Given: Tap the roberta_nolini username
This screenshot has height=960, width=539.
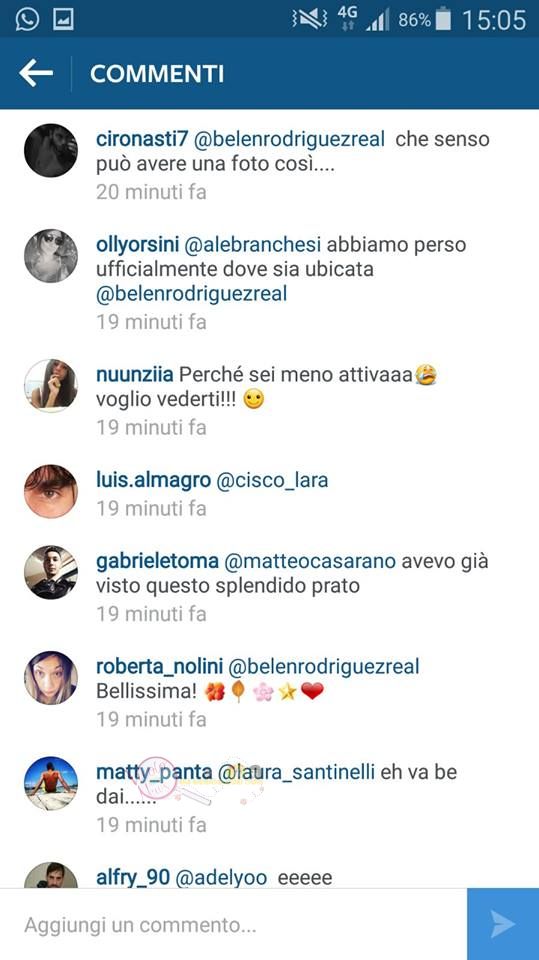Looking at the screenshot, I should click(159, 666).
